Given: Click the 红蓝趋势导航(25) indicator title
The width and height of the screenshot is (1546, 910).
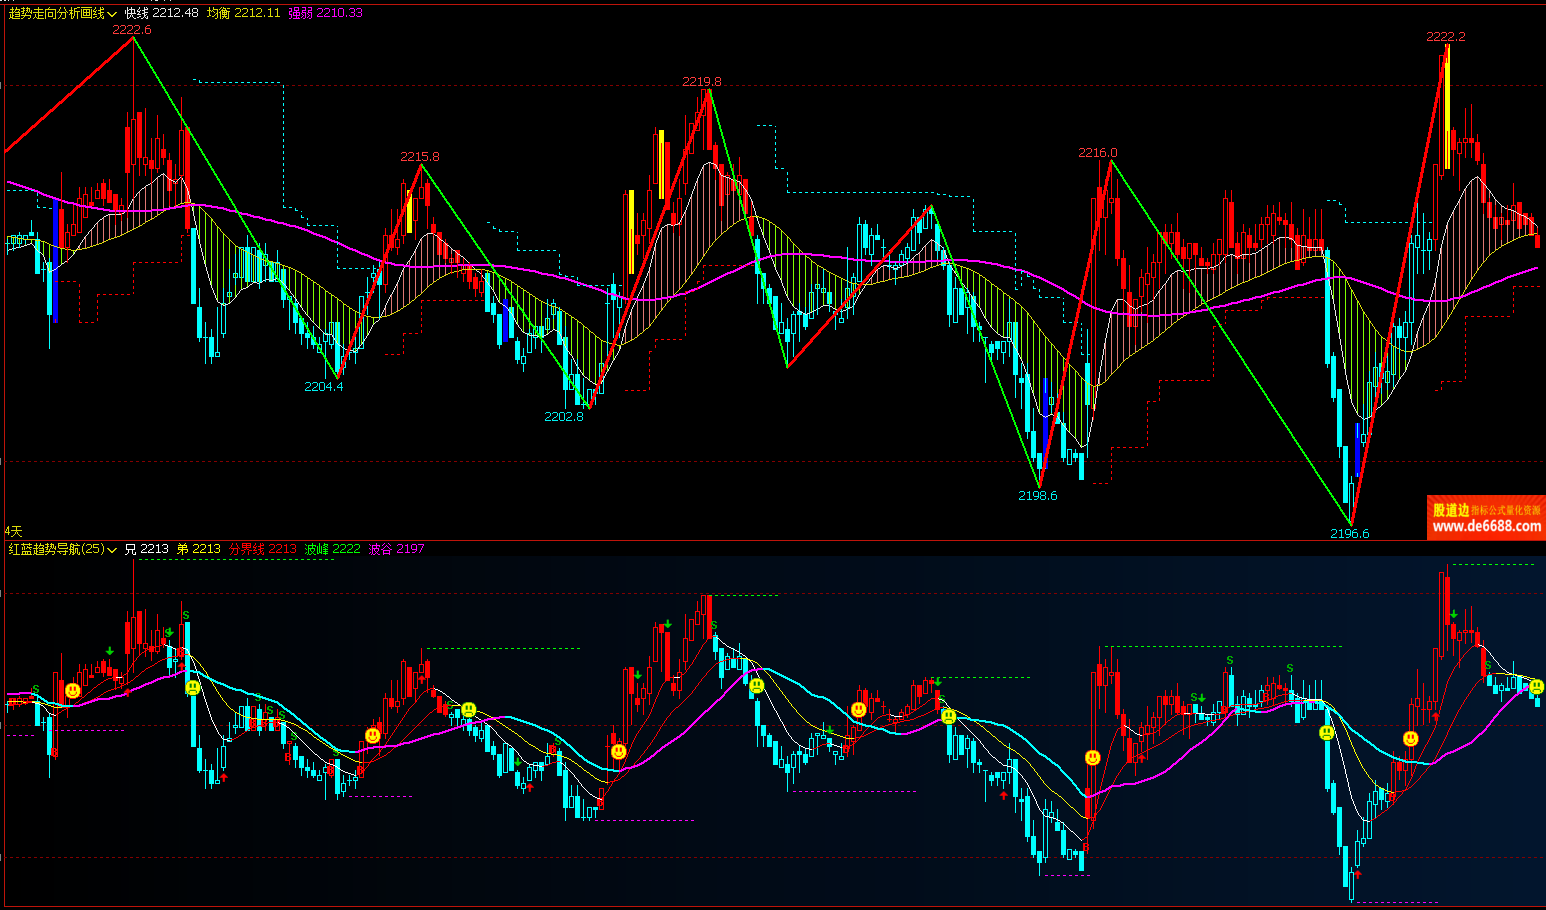Looking at the screenshot, I should pyautogui.click(x=56, y=549).
